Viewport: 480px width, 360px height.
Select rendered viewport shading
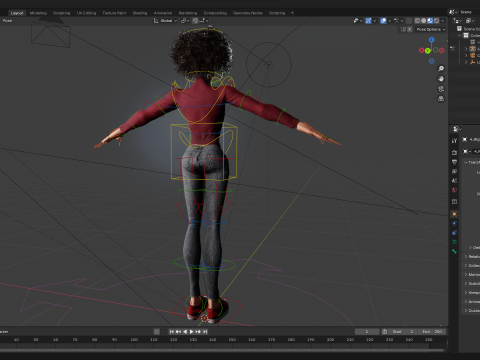tap(436, 21)
